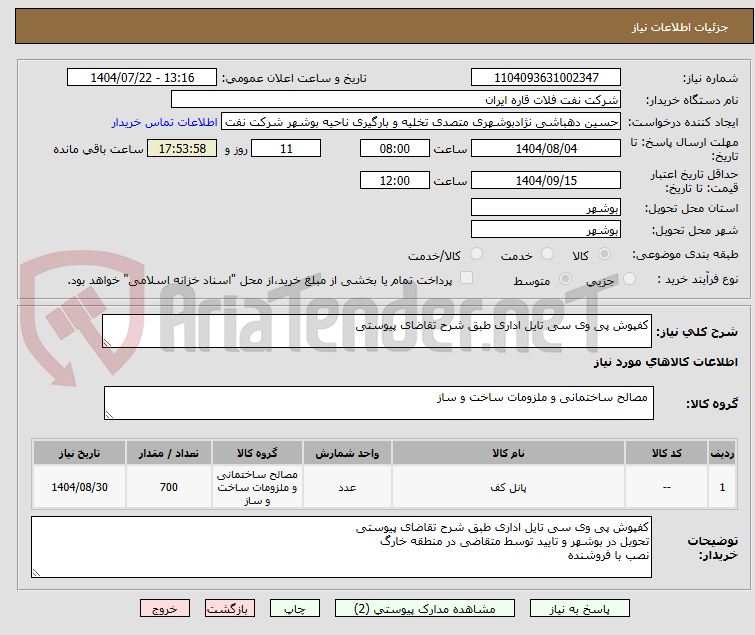The height and width of the screenshot is (635, 755).
Task: Click the product name cell 'پانل کف'
Action: pyautogui.click(x=508, y=487)
